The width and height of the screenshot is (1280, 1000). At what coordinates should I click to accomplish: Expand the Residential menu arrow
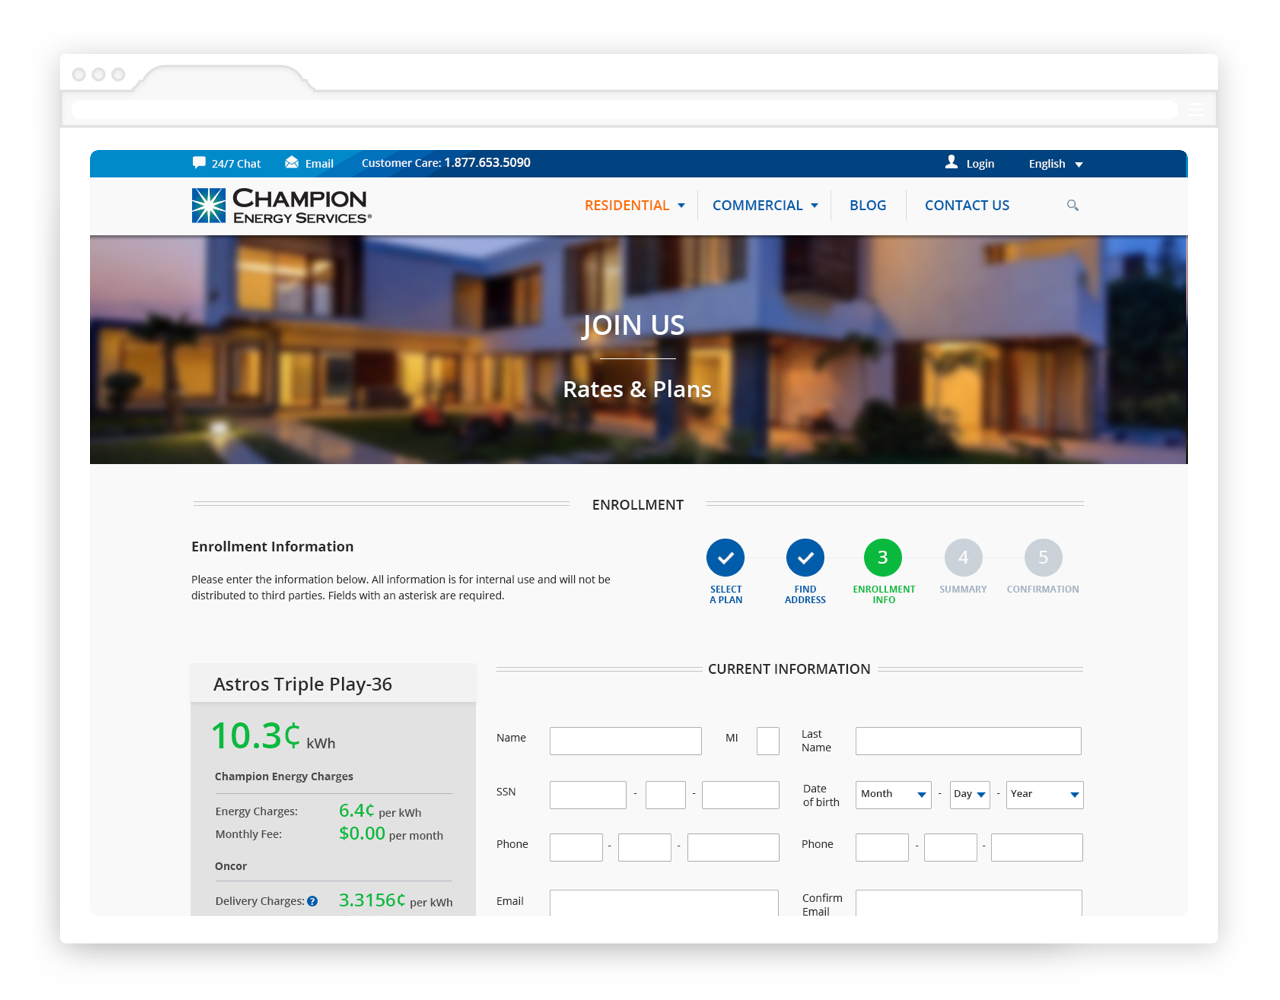coord(682,206)
